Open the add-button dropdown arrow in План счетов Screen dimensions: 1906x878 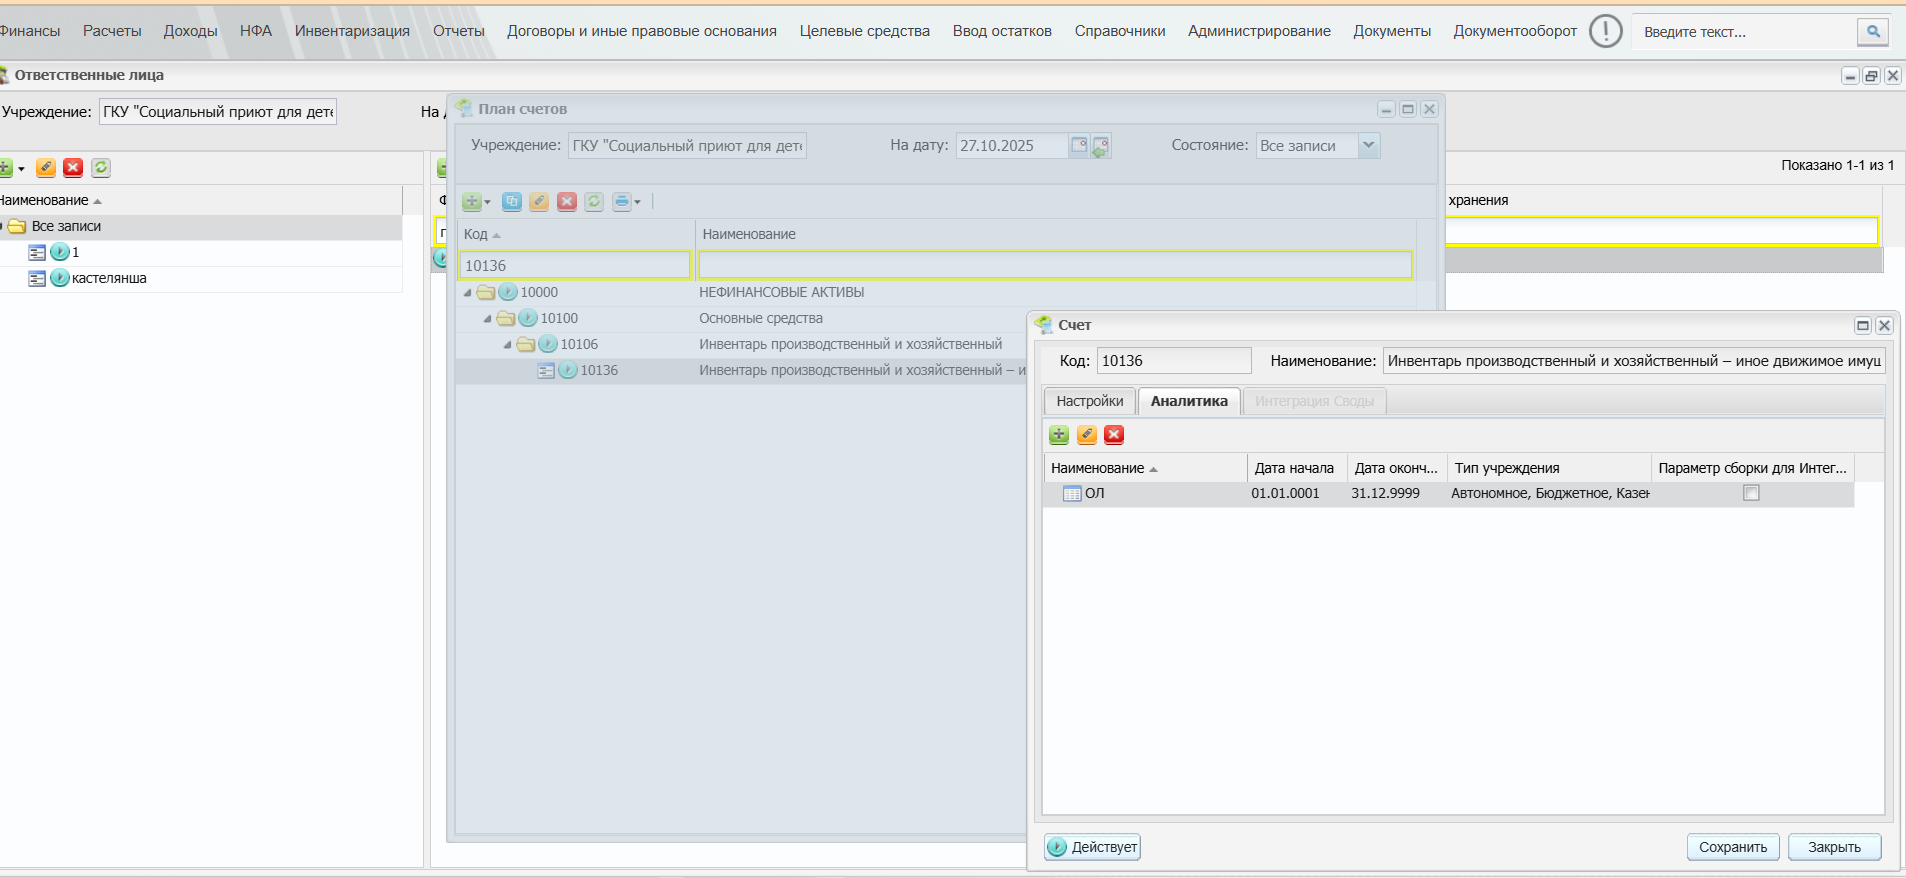488,202
